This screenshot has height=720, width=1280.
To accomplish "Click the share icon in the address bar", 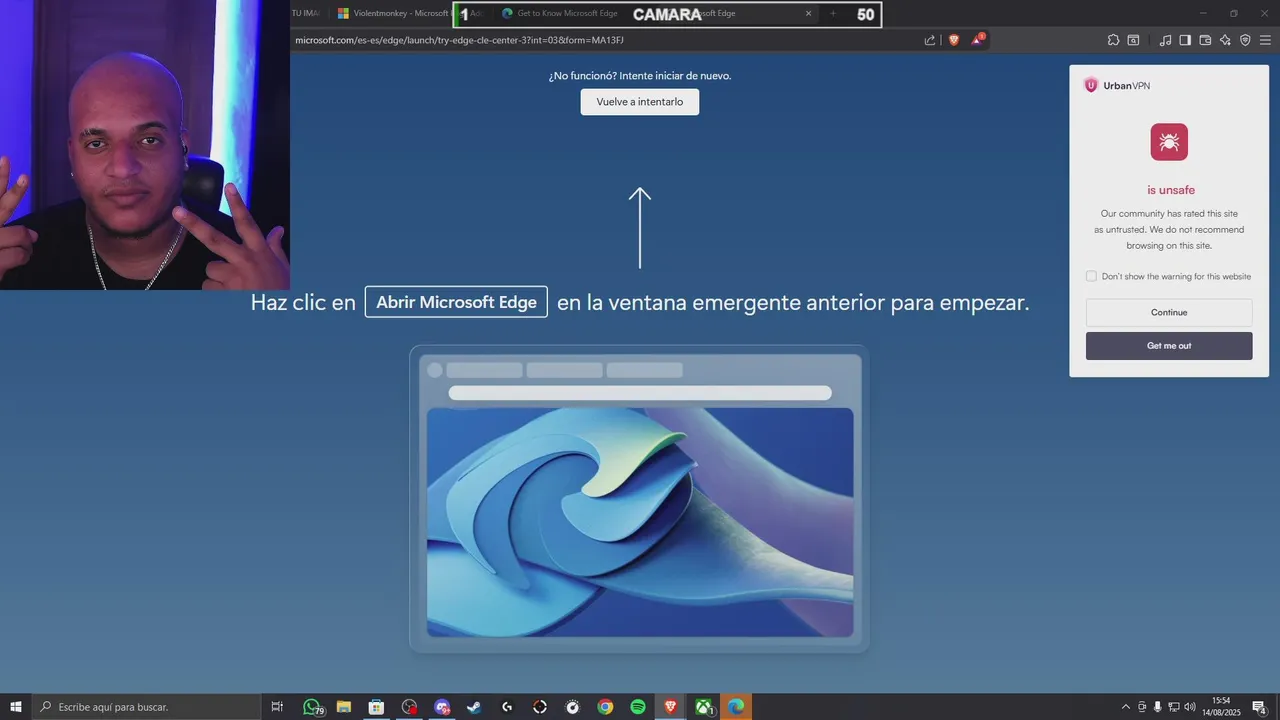I will [930, 40].
